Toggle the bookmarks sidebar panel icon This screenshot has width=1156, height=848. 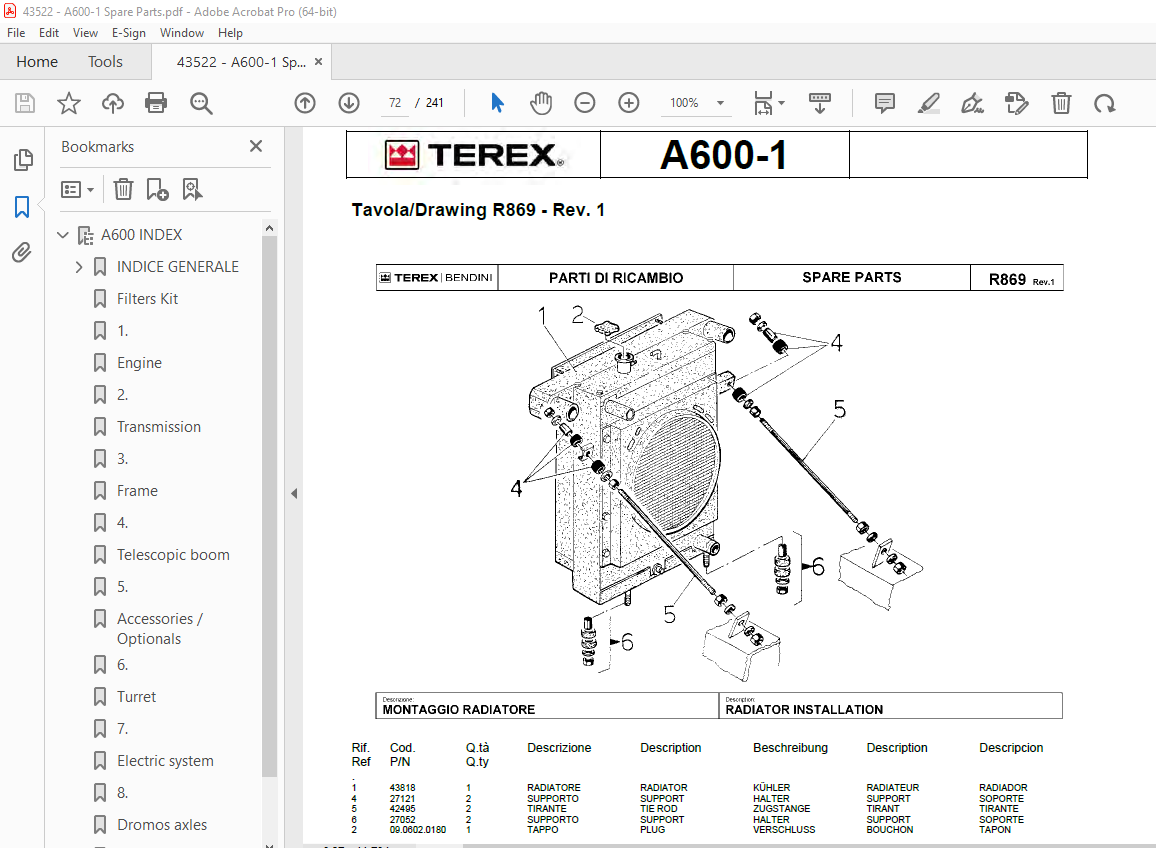pos(22,207)
